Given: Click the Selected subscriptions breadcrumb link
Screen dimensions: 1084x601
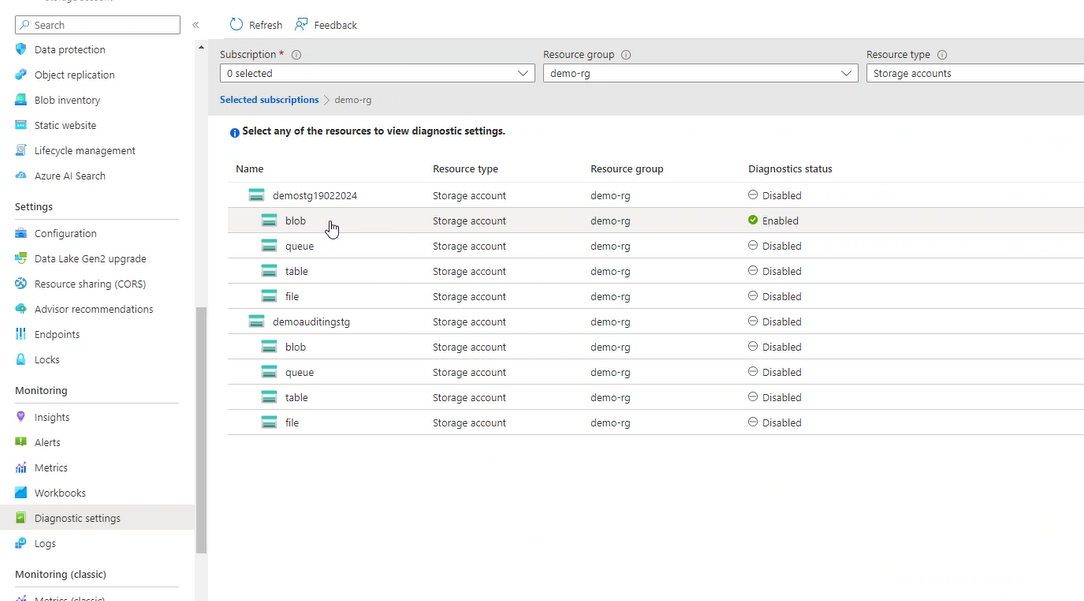Looking at the screenshot, I should click(x=269, y=100).
